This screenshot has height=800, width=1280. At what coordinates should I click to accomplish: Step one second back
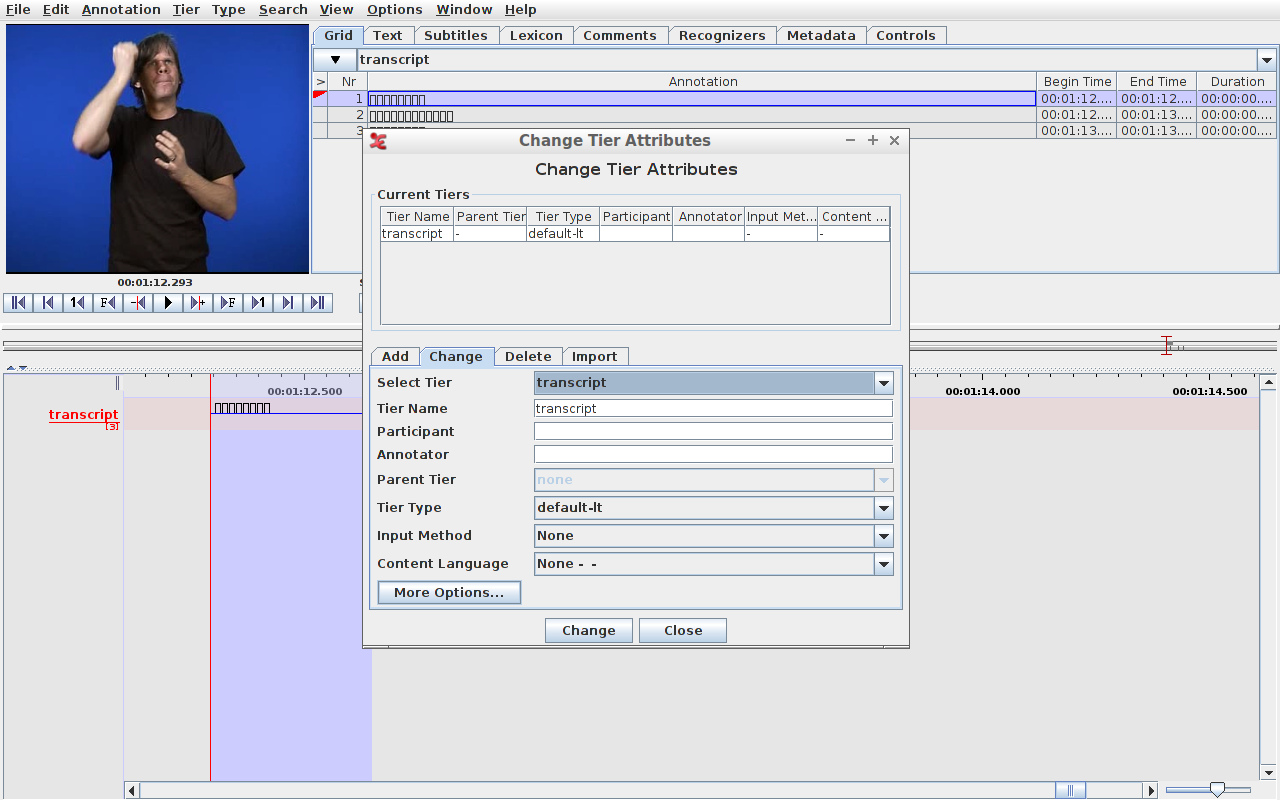click(x=78, y=303)
